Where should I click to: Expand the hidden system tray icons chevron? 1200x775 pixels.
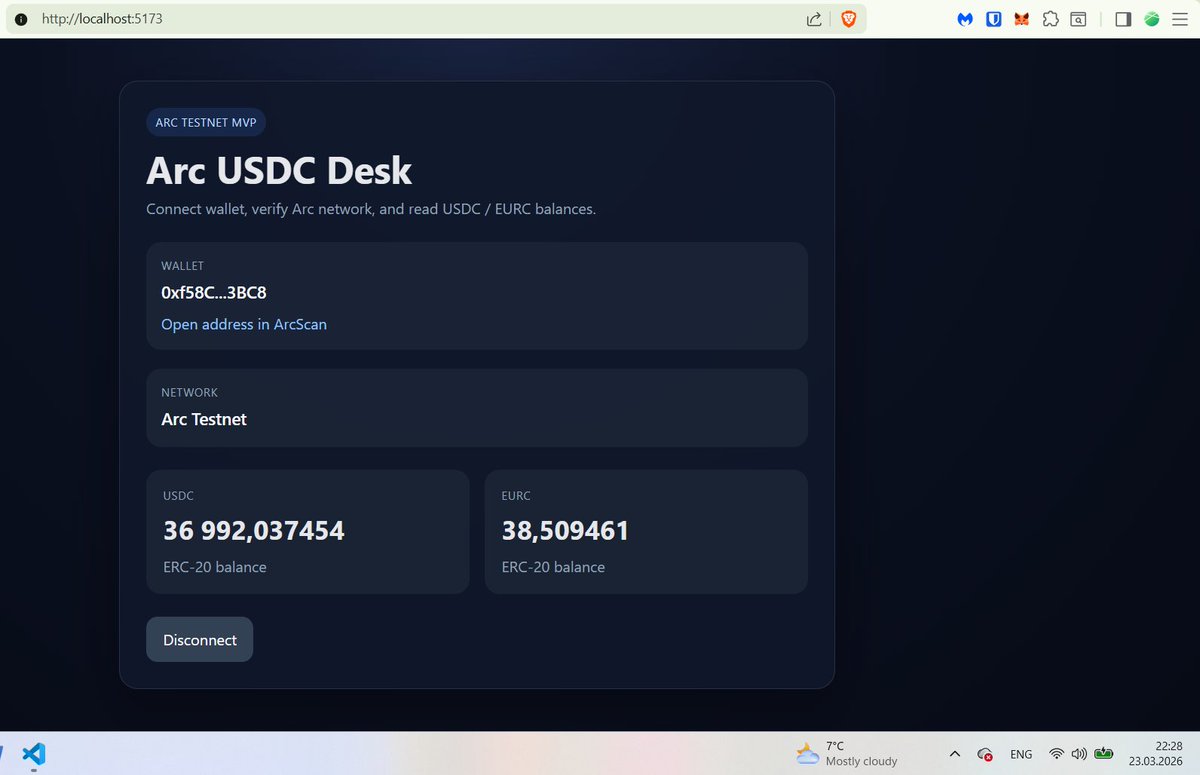[x=954, y=754]
